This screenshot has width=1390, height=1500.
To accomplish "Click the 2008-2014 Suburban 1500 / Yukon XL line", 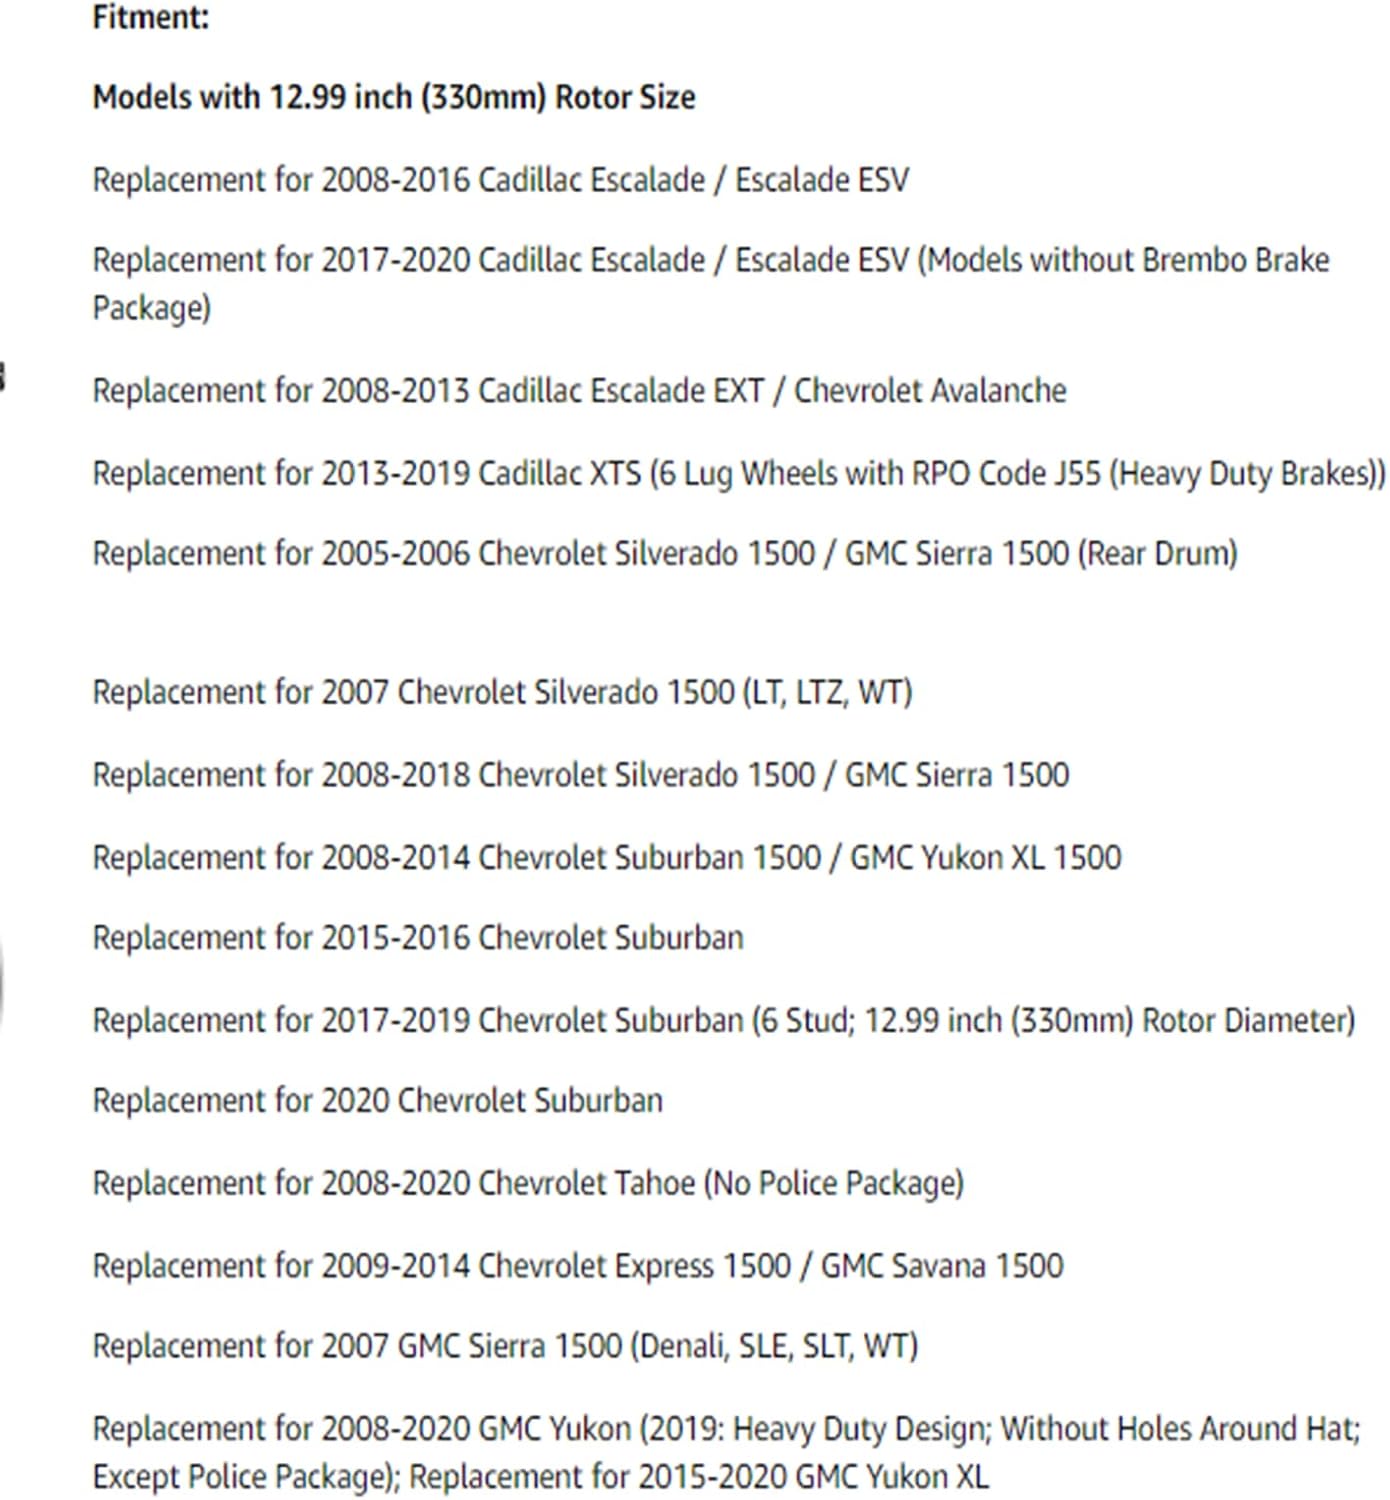I will pyautogui.click(x=607, y=858).
